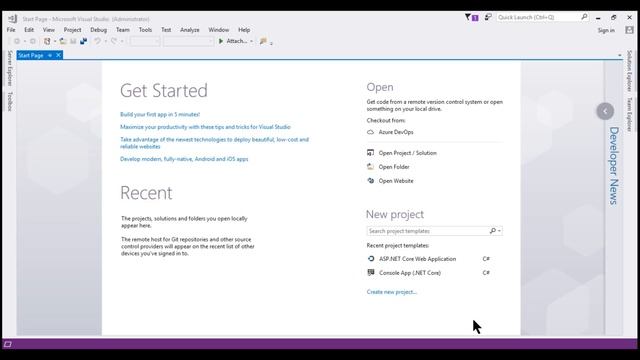Click the Save toolbar icon
The width and height of the screenshot is (640, 360).
(73, 41)
